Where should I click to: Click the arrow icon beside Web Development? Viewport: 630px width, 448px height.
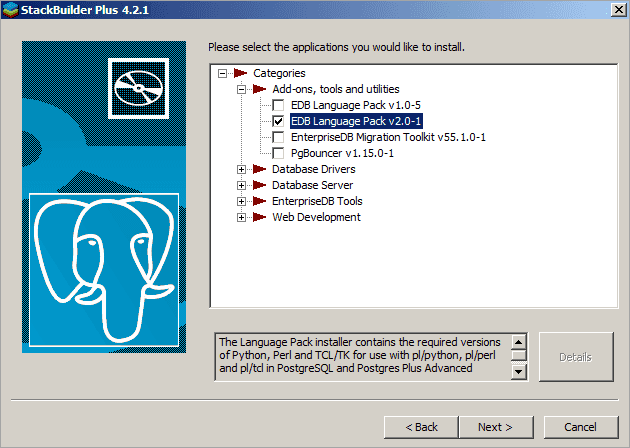click(260, 217)
